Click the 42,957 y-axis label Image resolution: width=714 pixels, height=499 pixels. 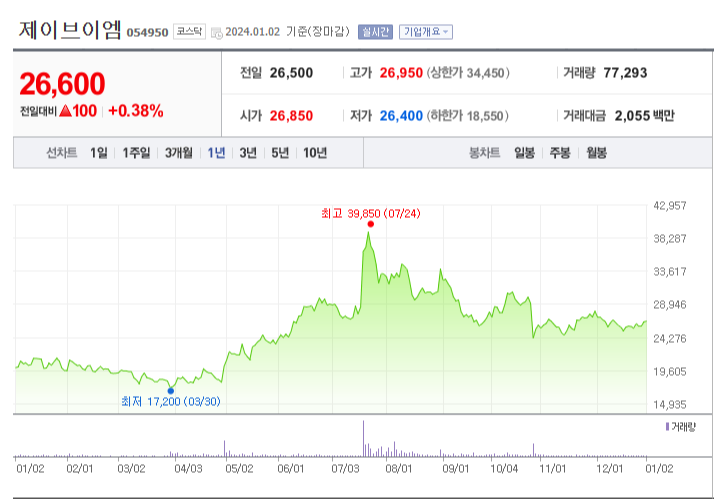click(x=669, y=206)
